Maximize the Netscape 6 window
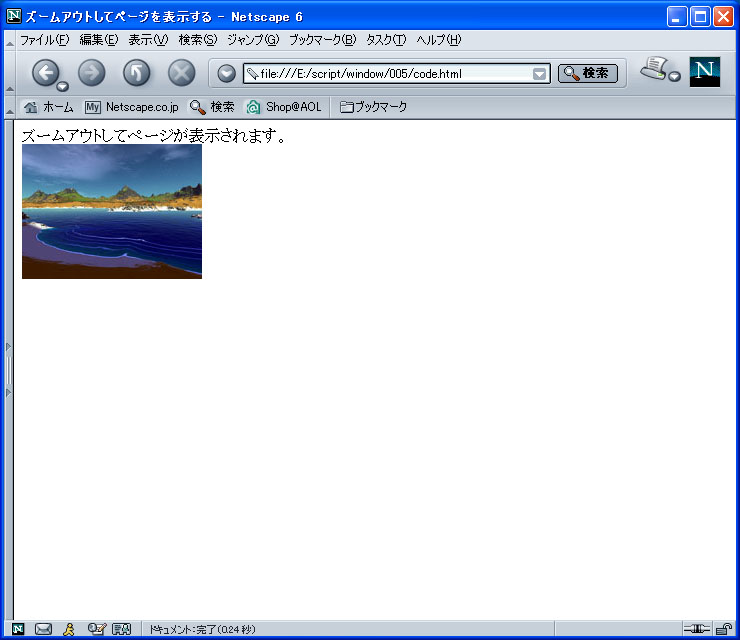The height and width of the screenshot is (640, 740). pos(700,17)
